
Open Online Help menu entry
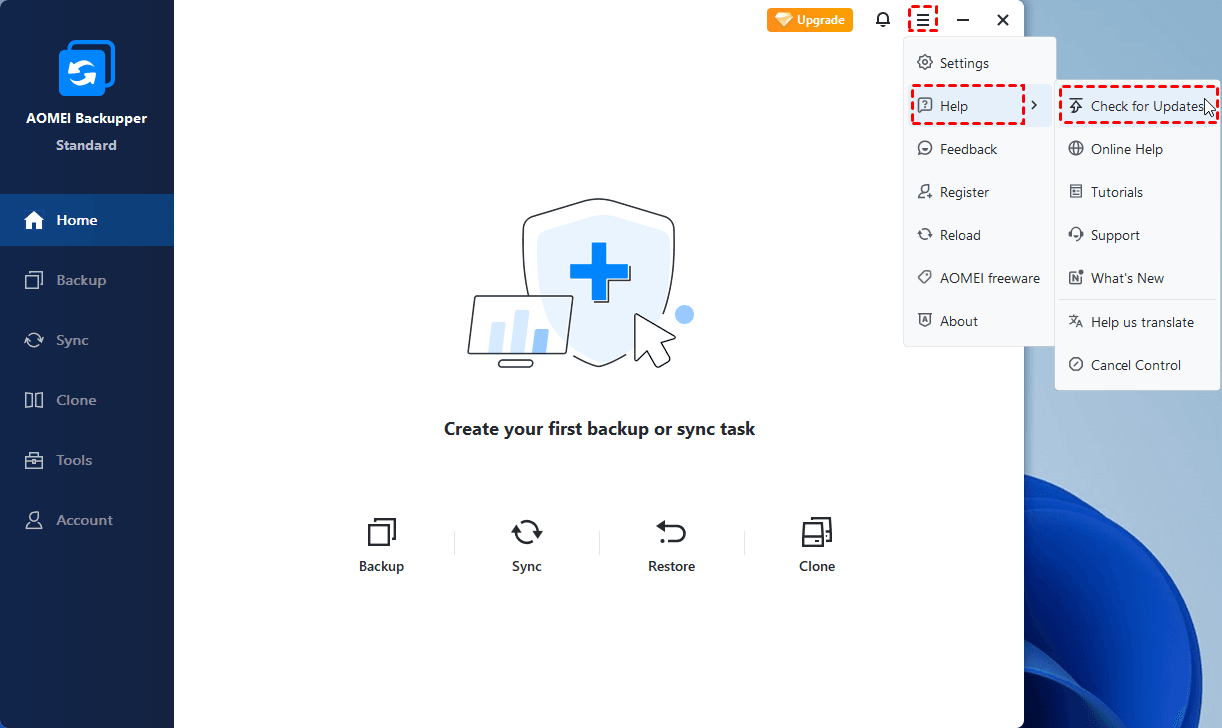point(1126,149)
